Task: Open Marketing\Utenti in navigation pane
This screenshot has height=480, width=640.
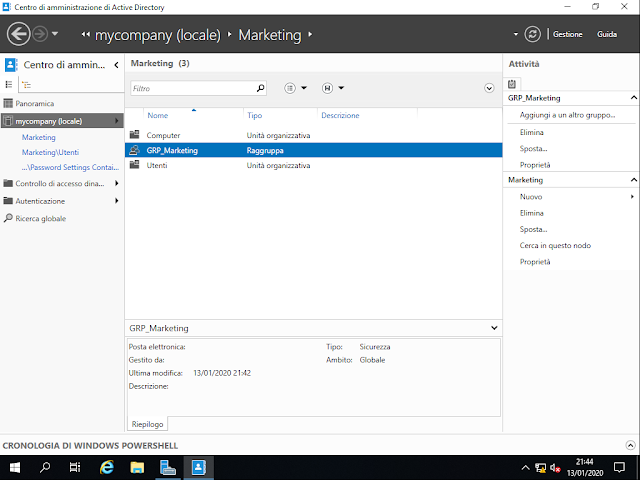Action: coord(51,152)
